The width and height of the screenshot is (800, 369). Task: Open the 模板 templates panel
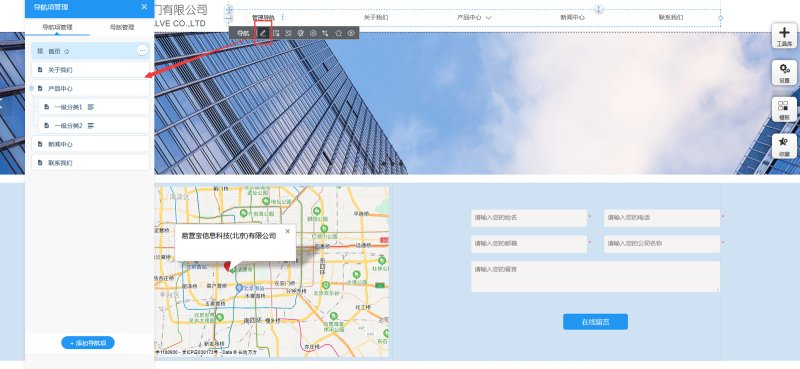click(x=784, y=110)
